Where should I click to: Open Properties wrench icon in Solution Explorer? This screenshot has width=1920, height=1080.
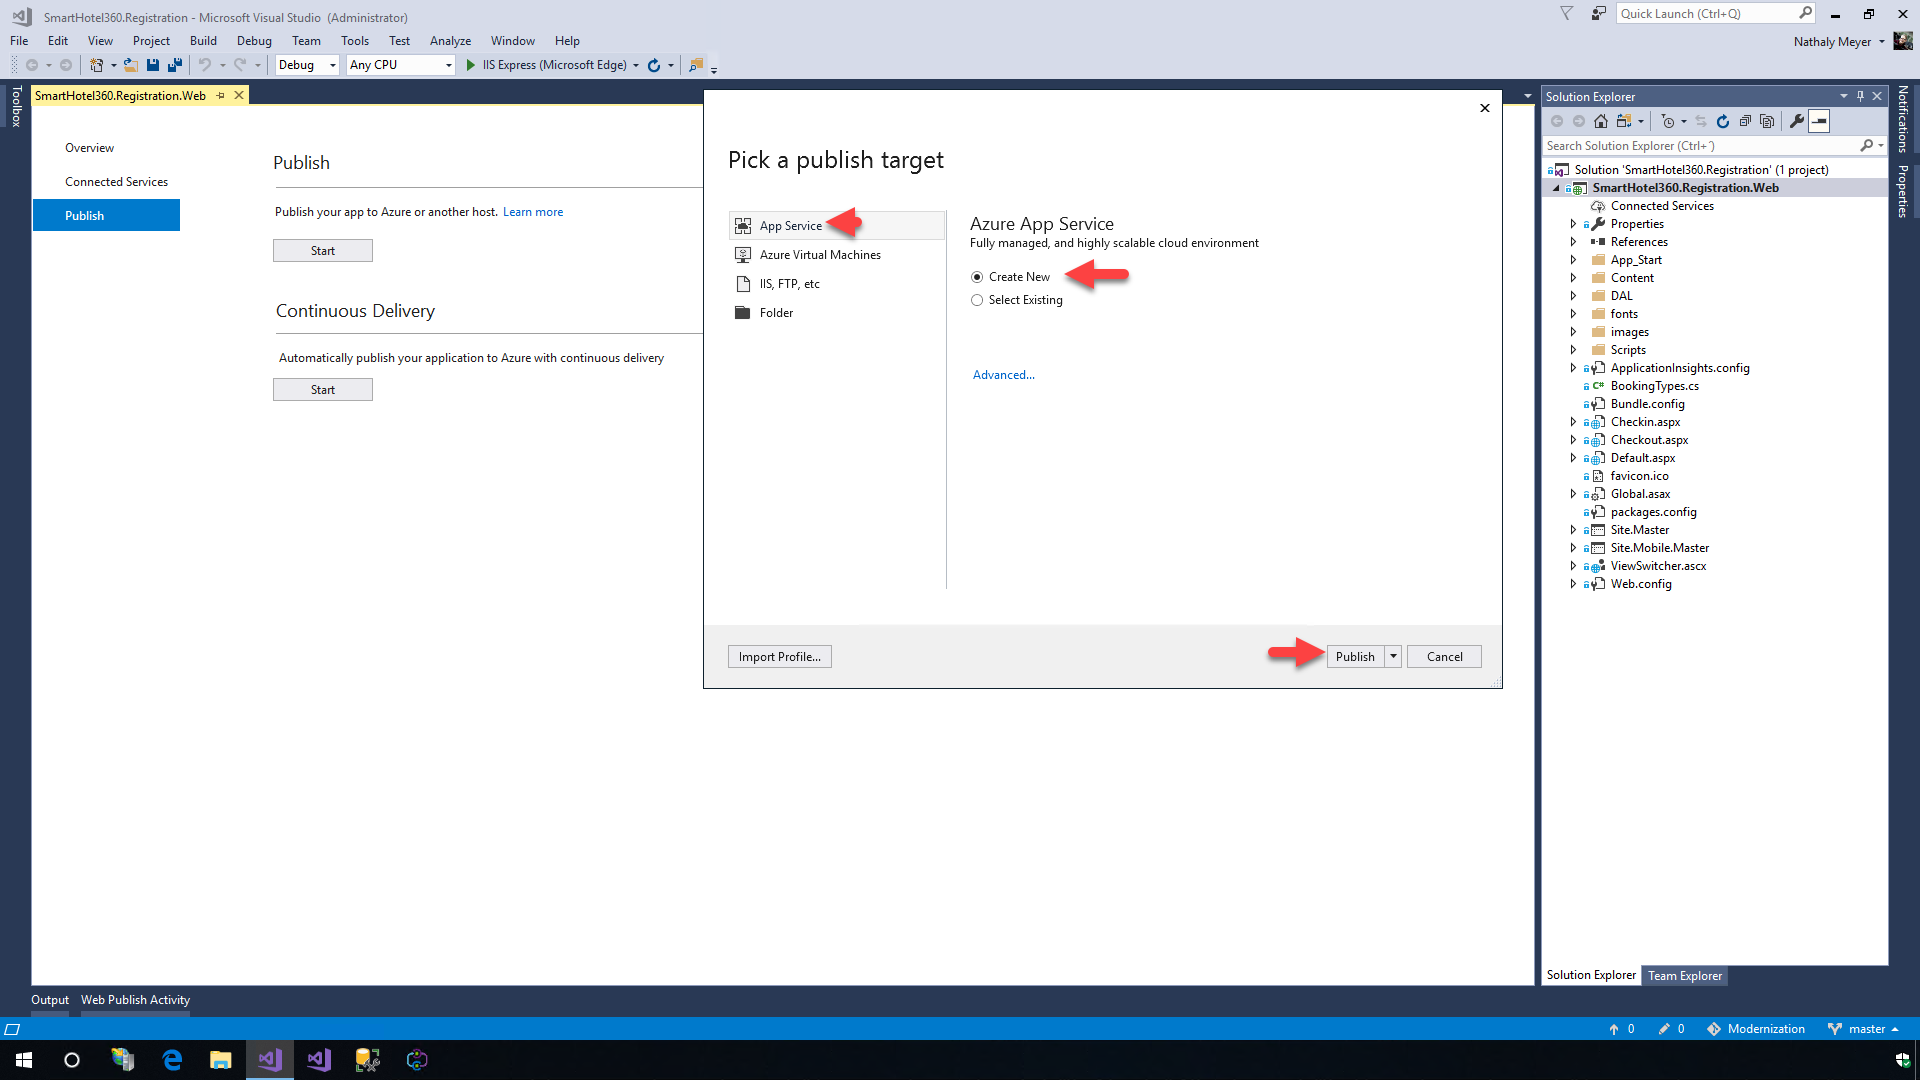(x=1797, y=121)
